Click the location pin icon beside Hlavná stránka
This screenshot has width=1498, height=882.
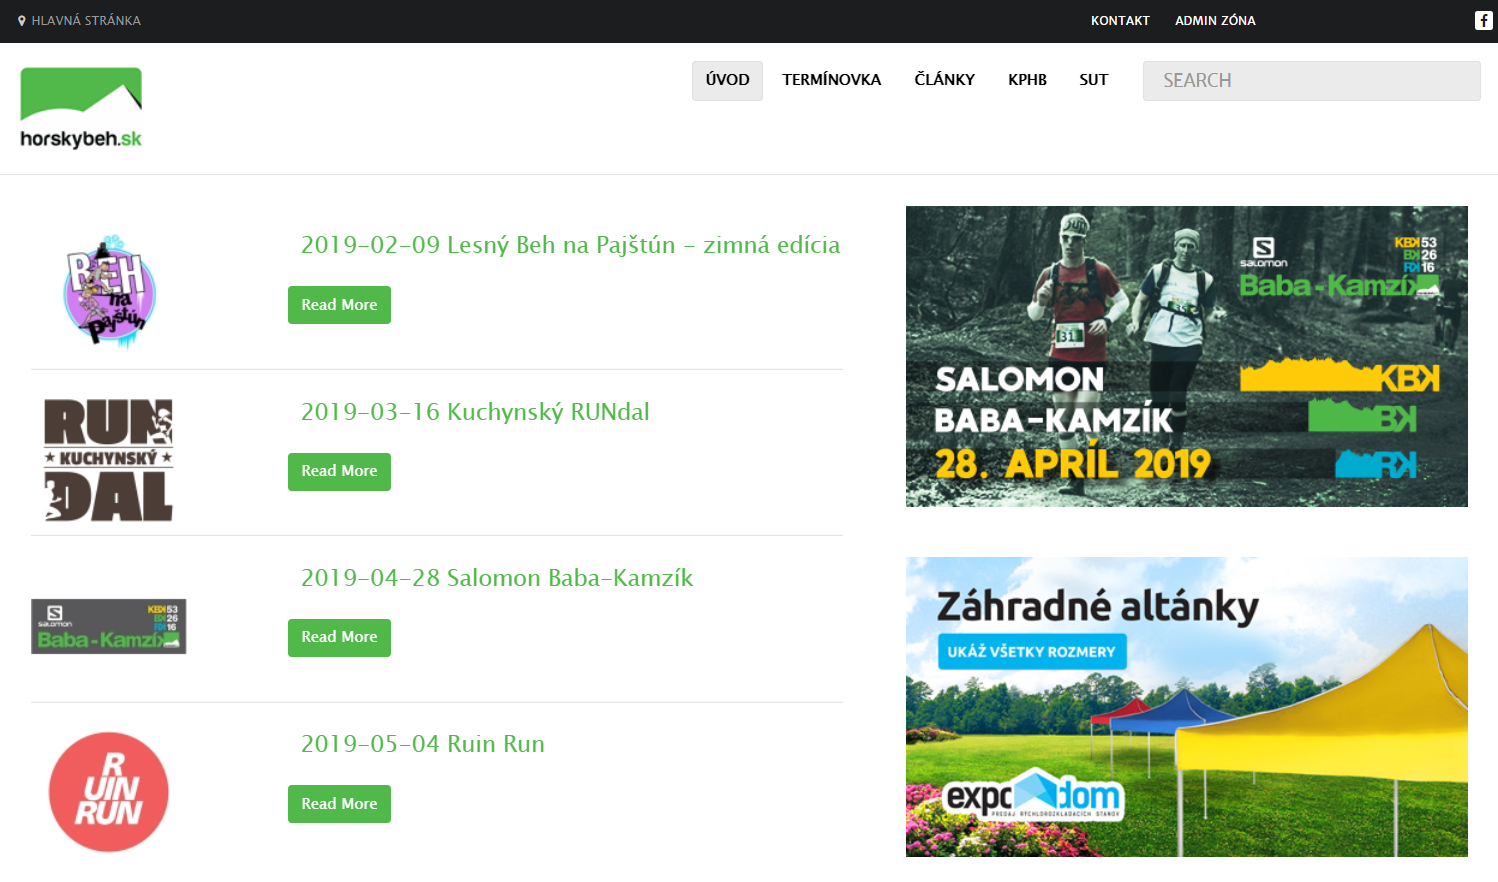(22, 20)
